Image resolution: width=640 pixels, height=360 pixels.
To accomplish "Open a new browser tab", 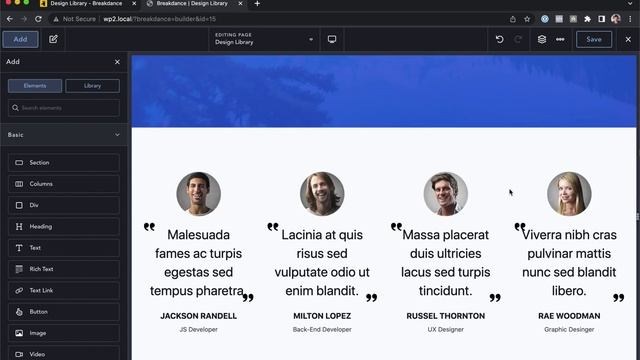I will [x=257, y=4].
